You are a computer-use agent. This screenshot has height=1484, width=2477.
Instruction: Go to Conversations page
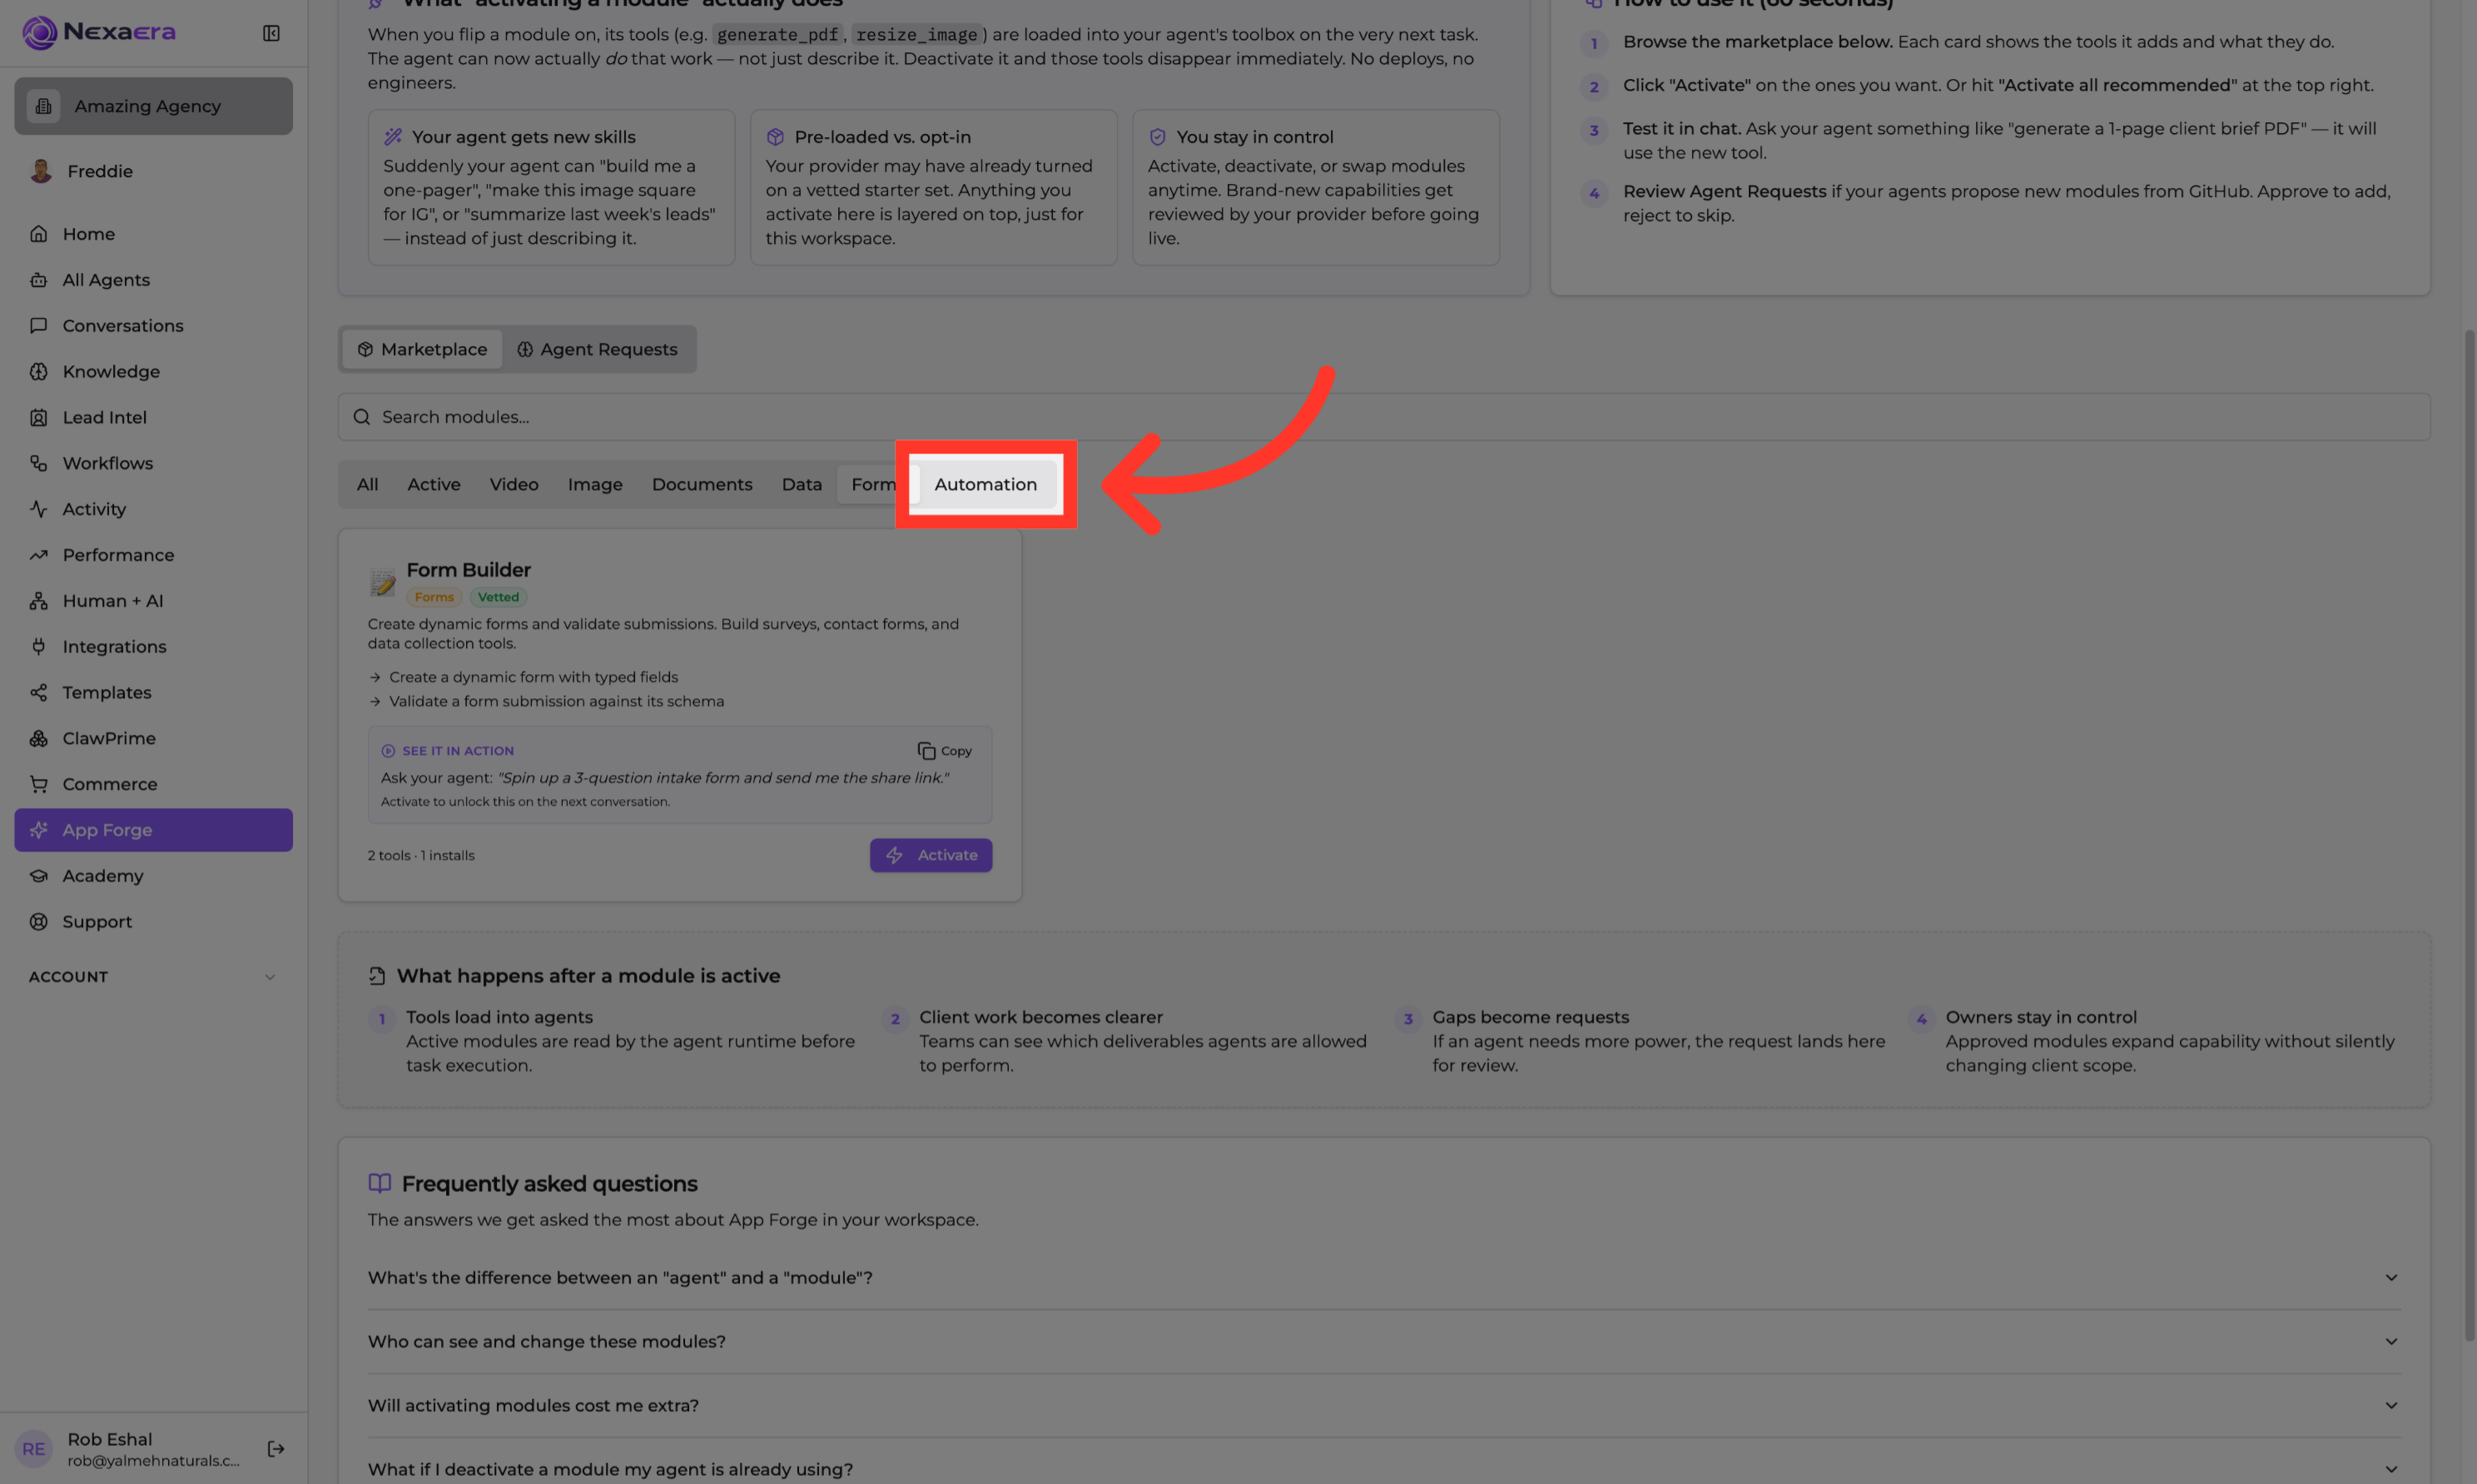pos(153,326)
